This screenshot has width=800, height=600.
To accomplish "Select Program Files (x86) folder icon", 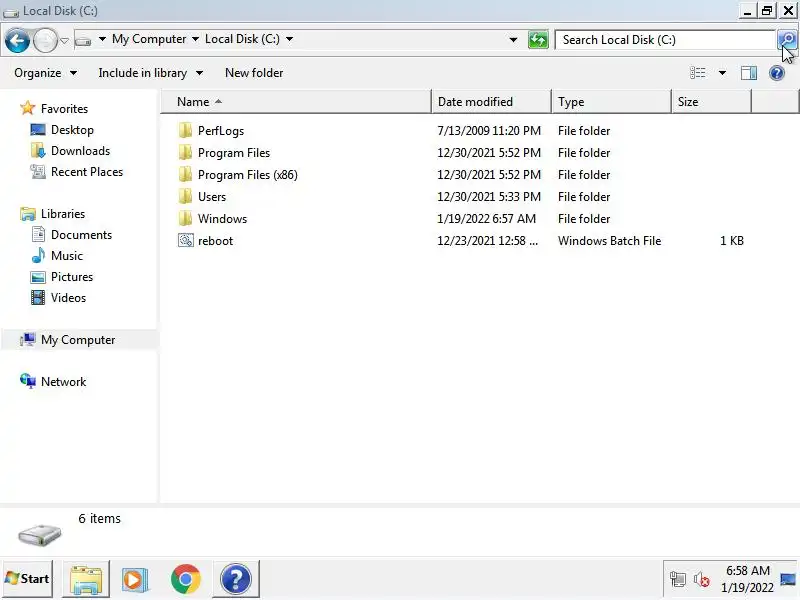I will click(186, 174).
